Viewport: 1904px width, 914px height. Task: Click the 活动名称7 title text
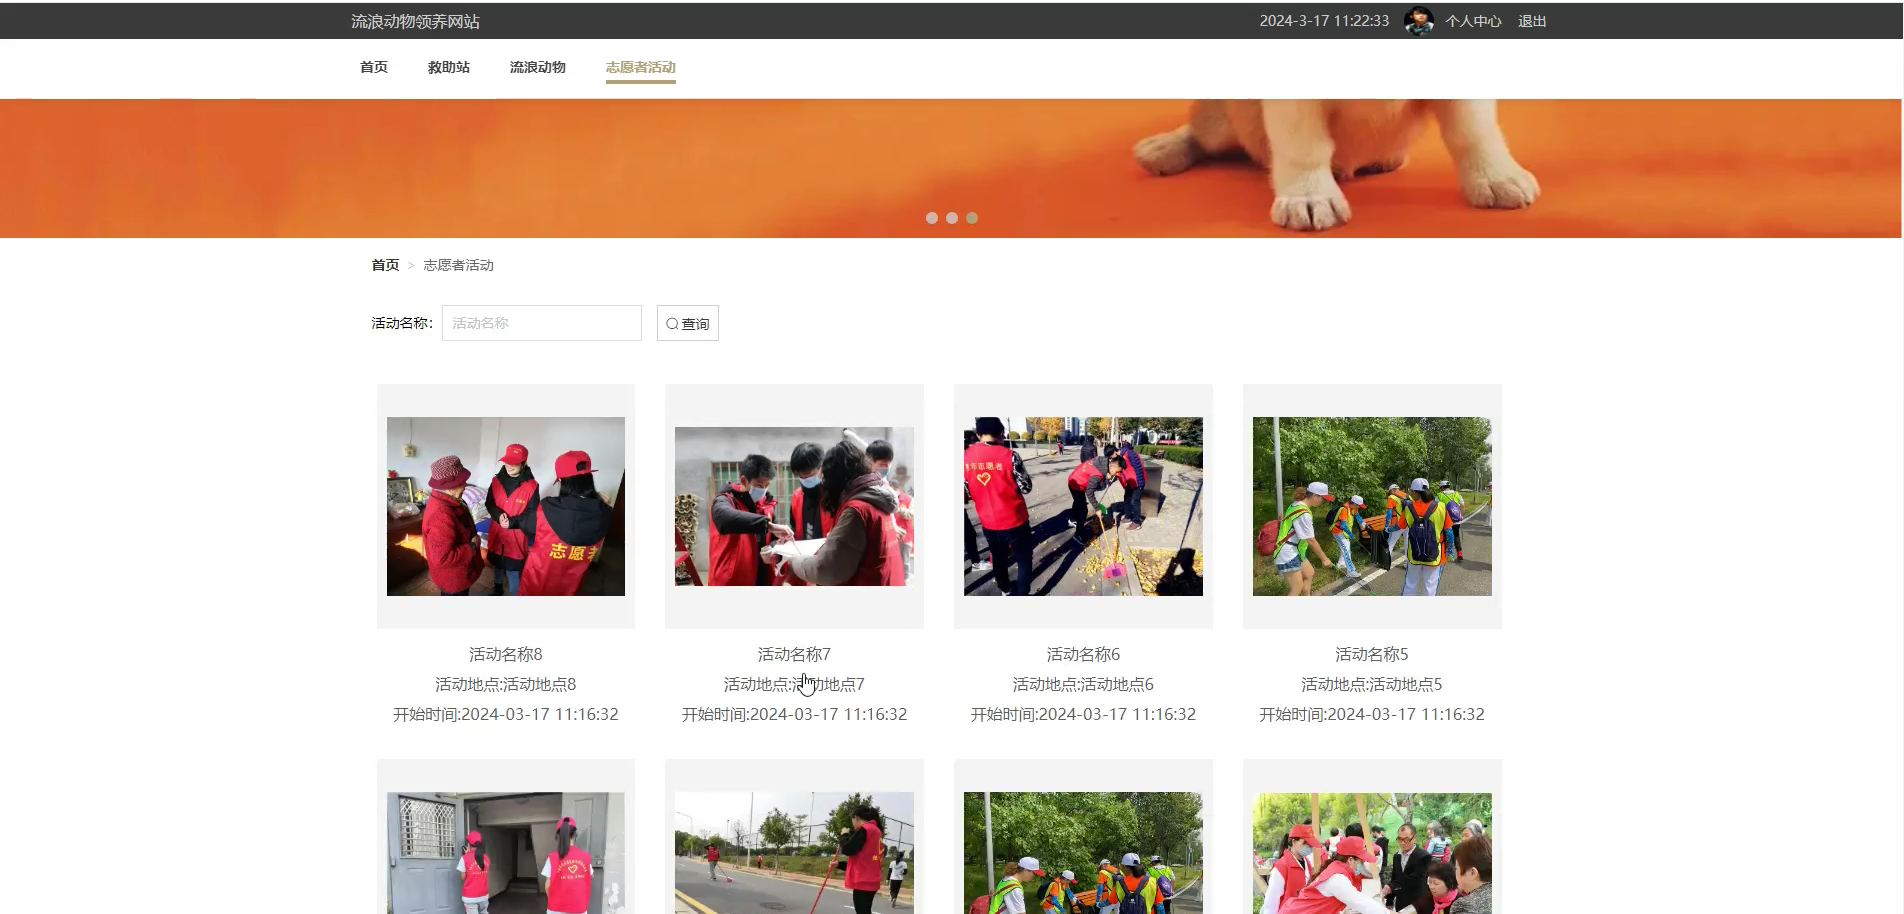tap(794, 654)
